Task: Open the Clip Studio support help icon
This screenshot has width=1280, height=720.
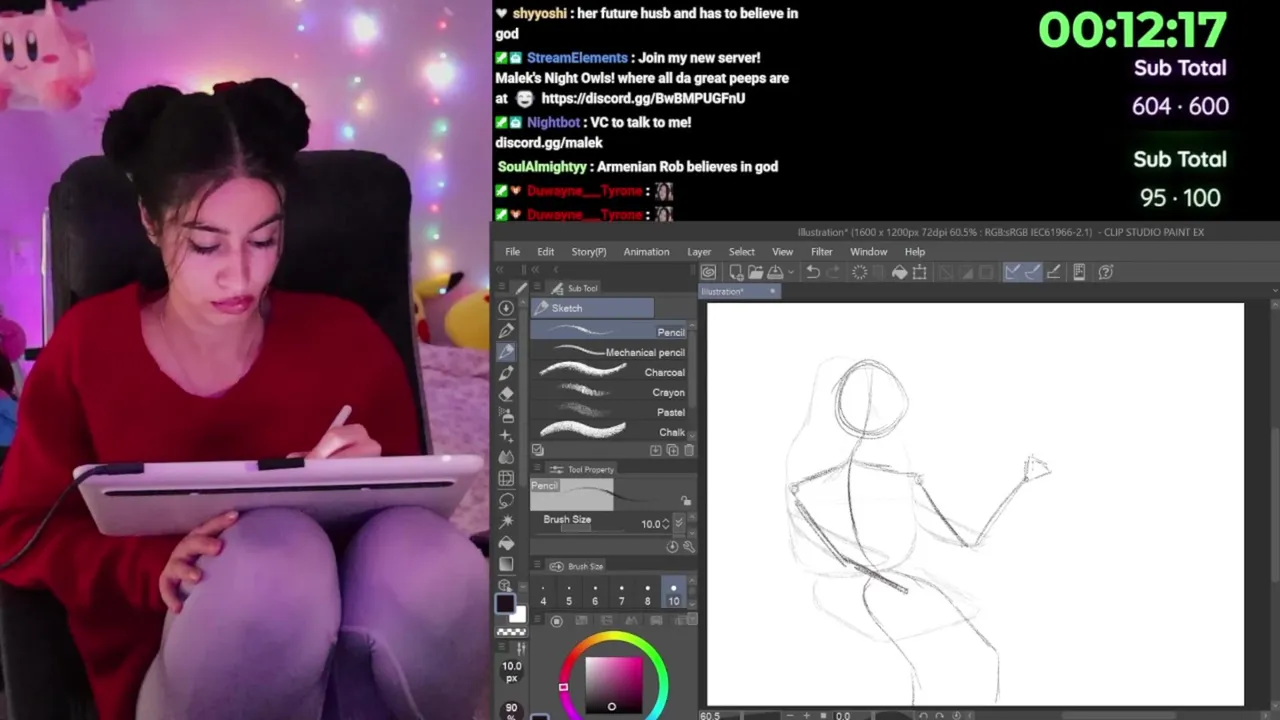Action: tap(1106, 272)
